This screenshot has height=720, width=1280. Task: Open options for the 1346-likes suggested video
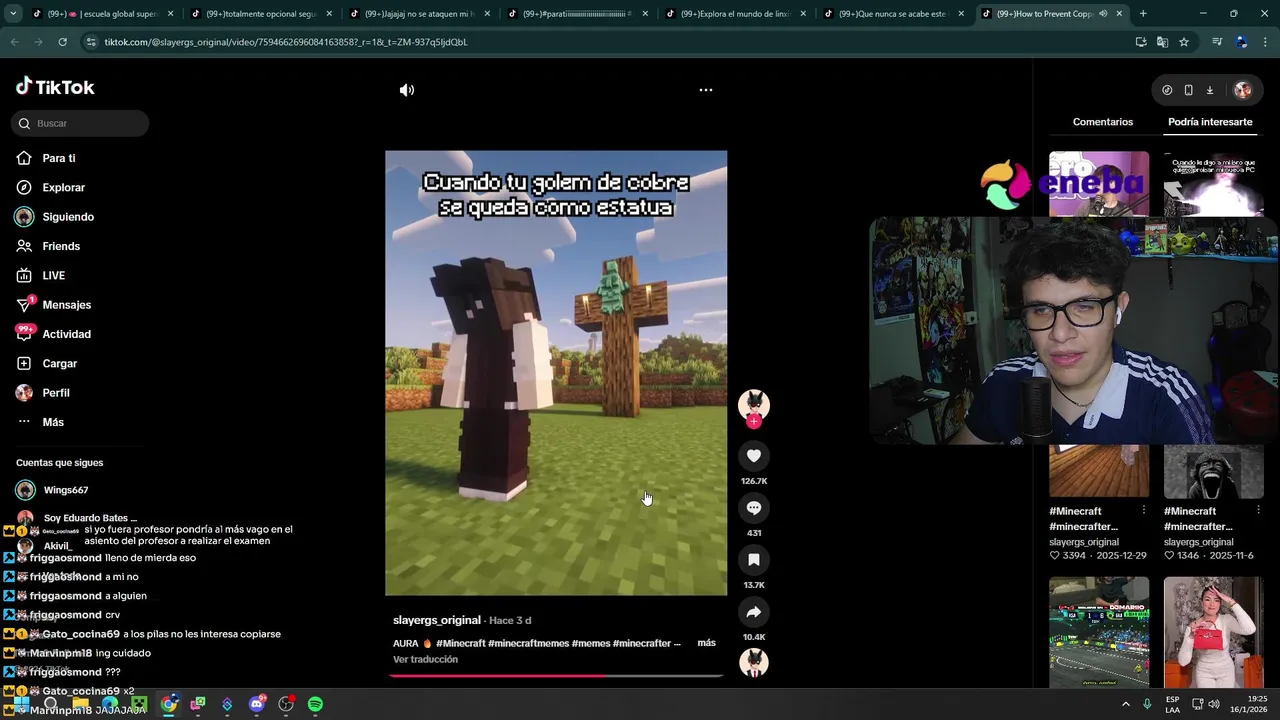(1258, 511)
